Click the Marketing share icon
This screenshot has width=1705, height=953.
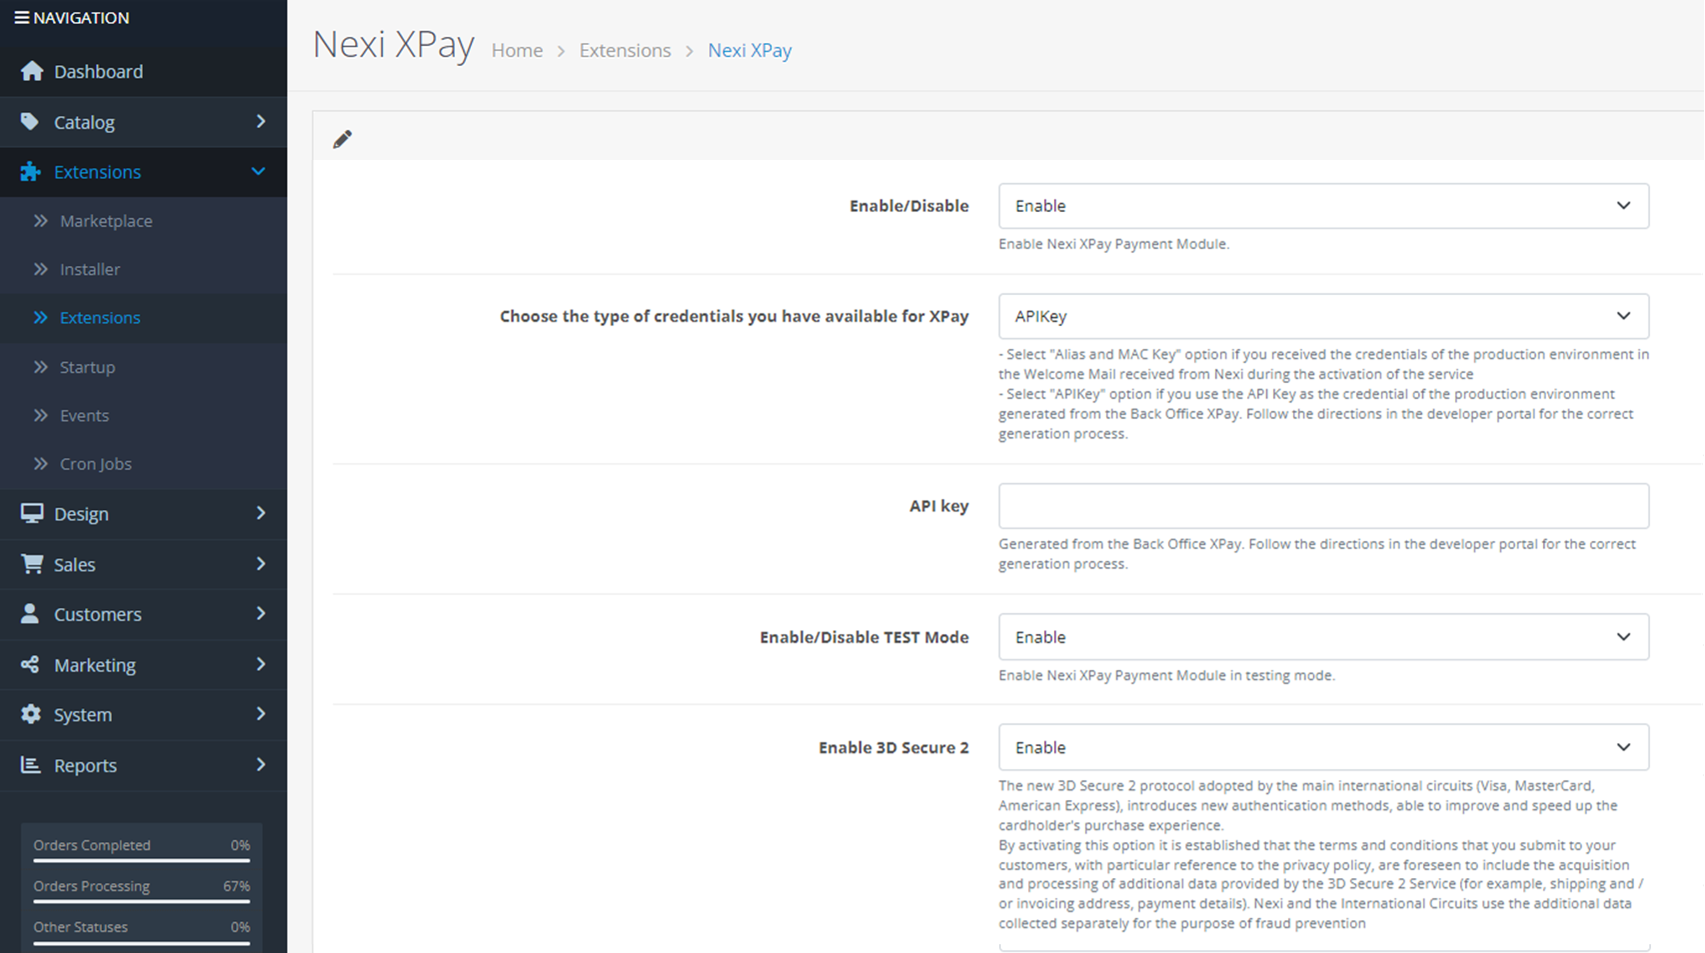coord(30,664)
